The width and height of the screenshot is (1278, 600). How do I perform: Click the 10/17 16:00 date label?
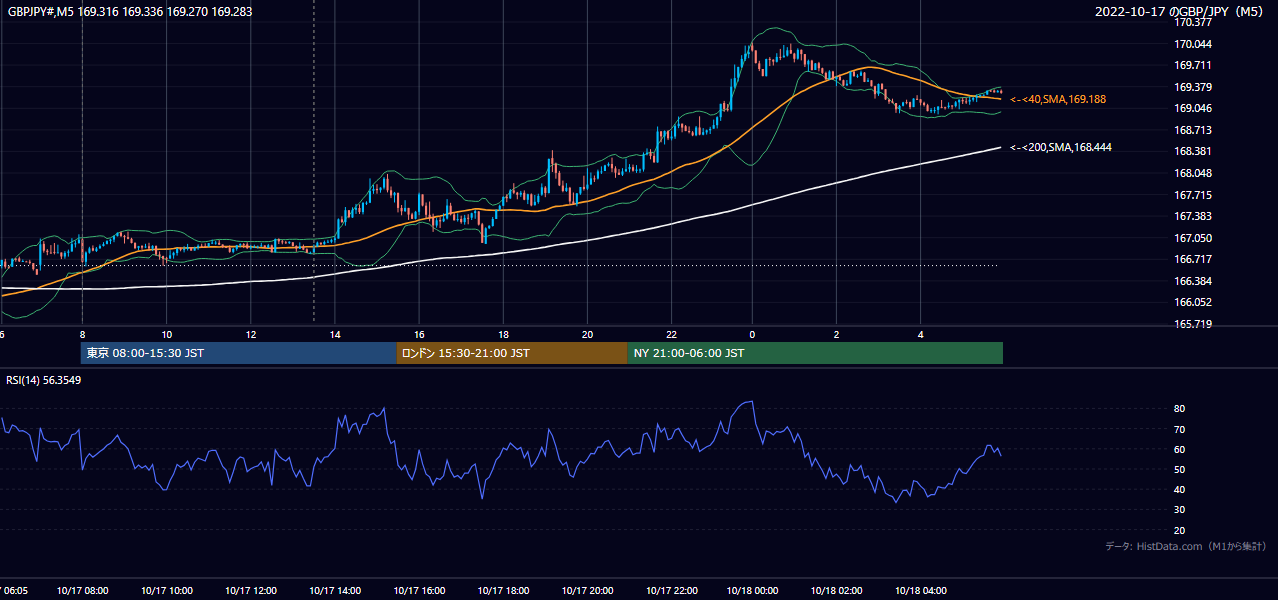pos(419,591)
